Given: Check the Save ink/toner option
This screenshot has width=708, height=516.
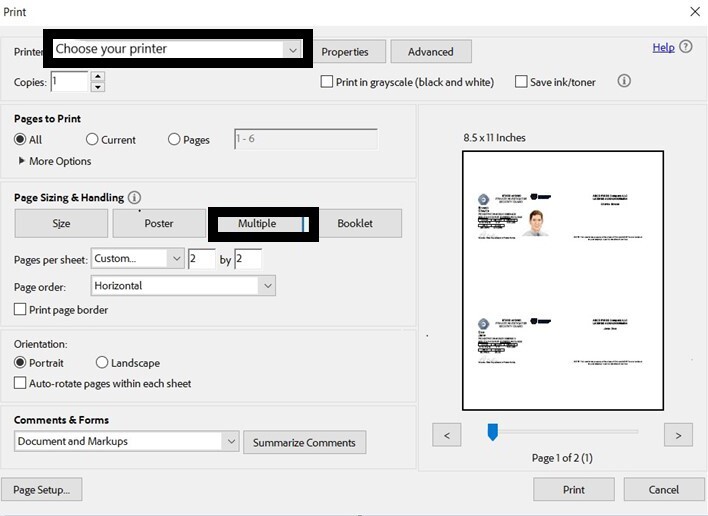Looking at the screenshot, I should tap(521, 82).
